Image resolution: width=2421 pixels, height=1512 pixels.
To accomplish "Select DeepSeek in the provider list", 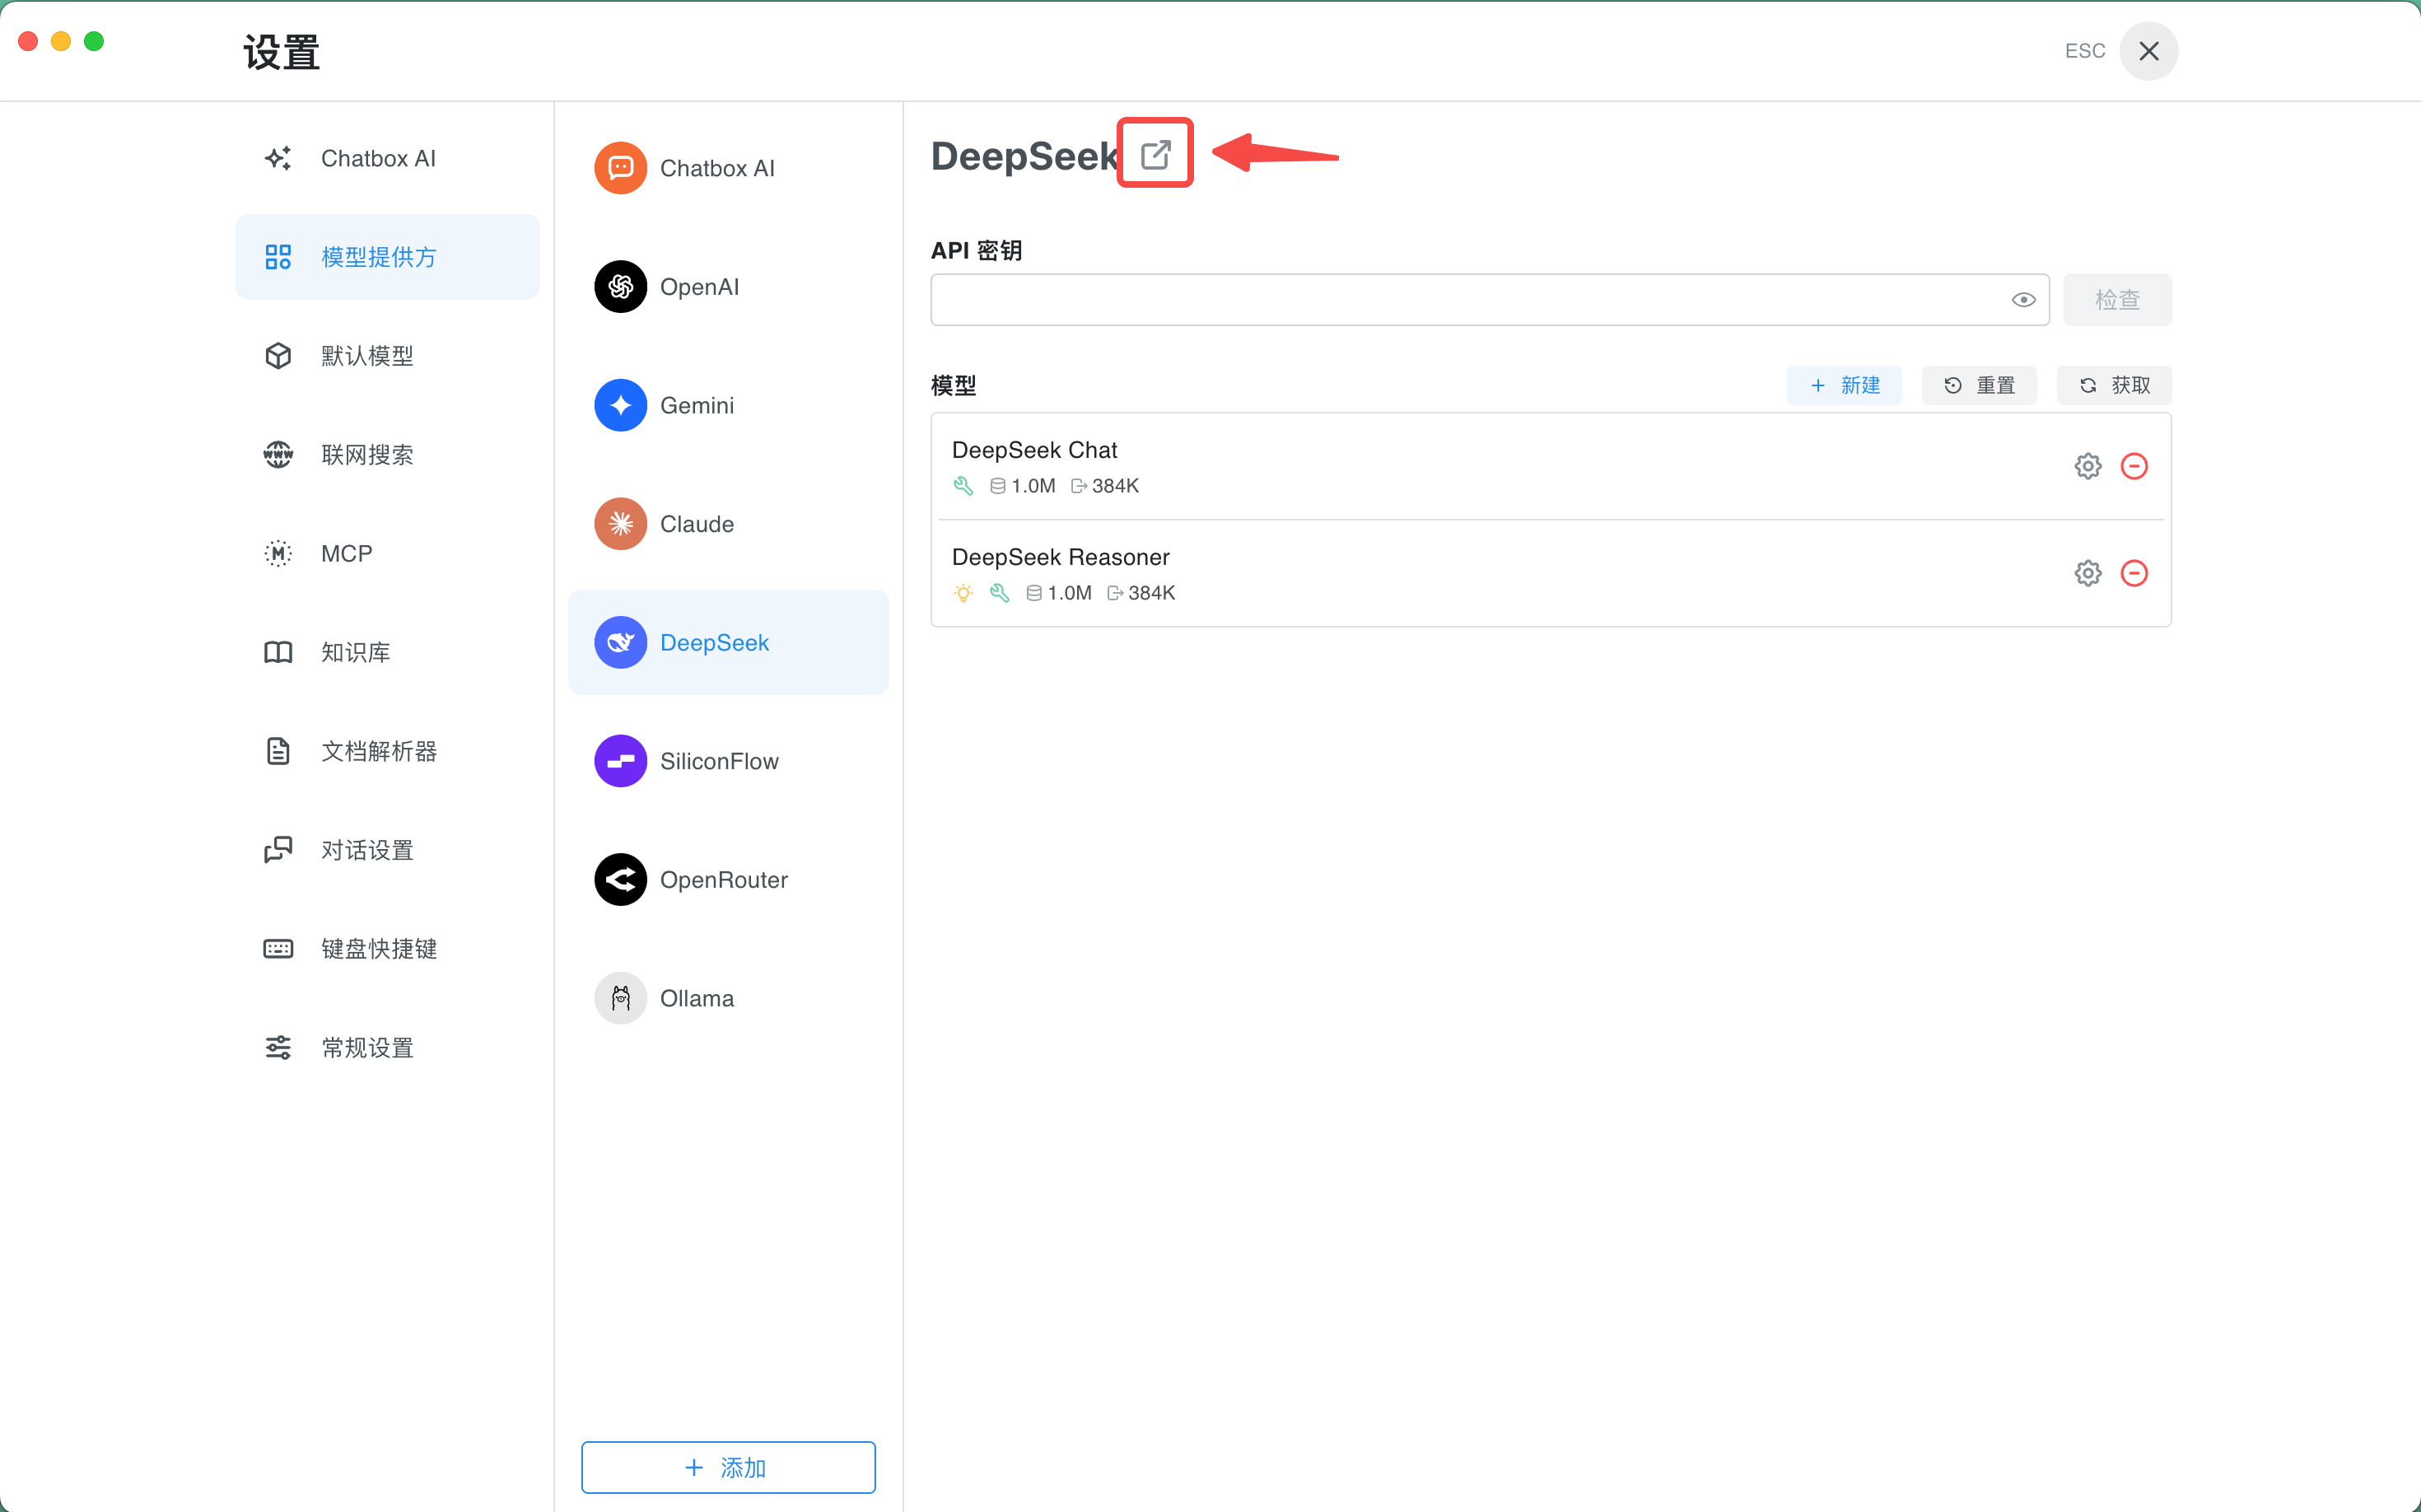I will pyautogui.click(x=728, y=642).
